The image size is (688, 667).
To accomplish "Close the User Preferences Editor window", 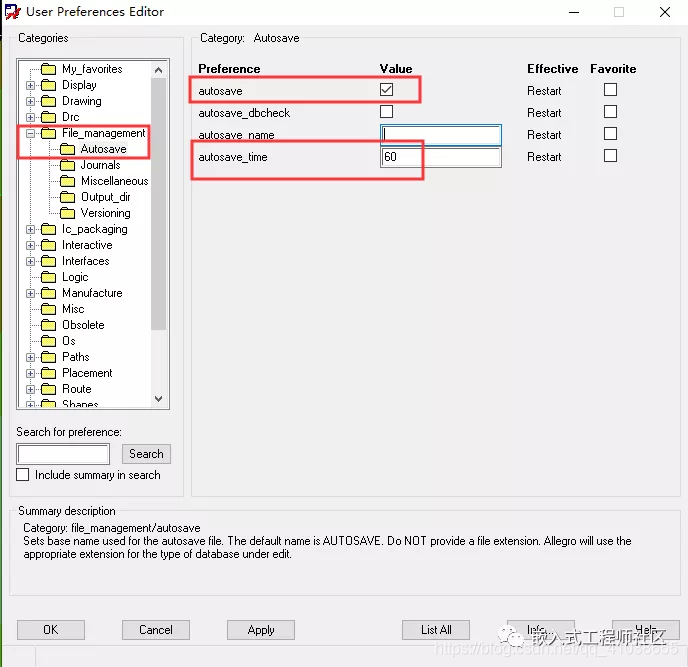I will pos(665,12).
